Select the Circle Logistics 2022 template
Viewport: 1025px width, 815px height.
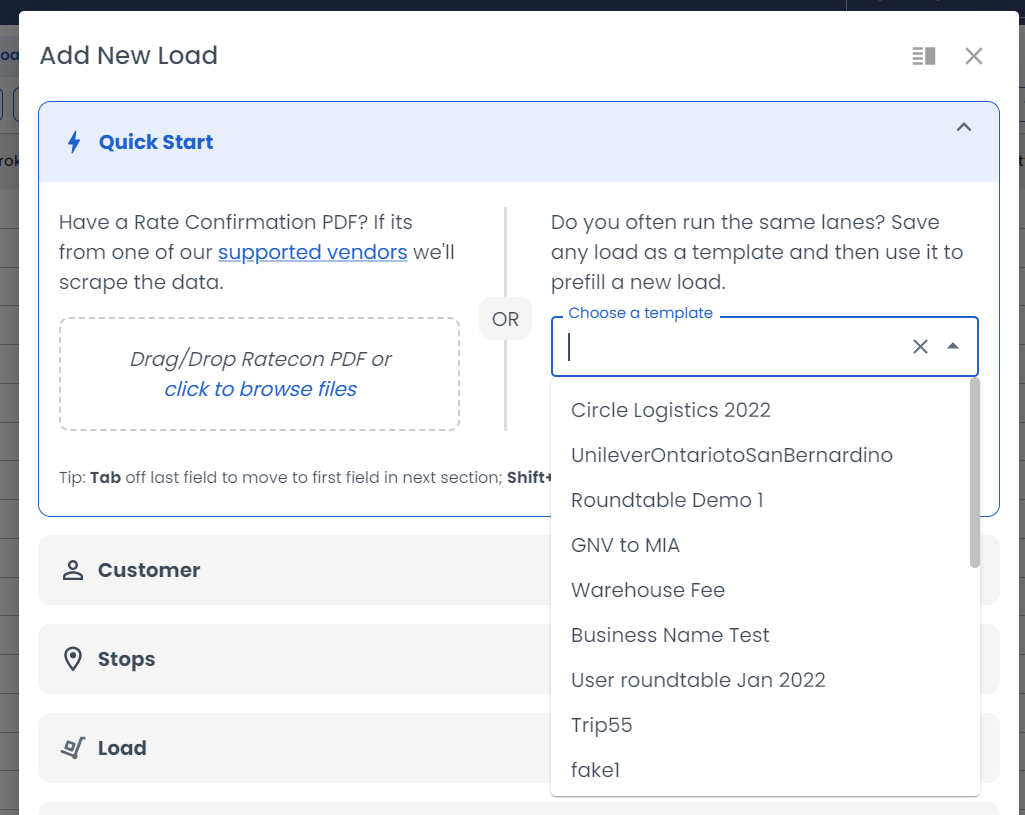pos(670,410)
